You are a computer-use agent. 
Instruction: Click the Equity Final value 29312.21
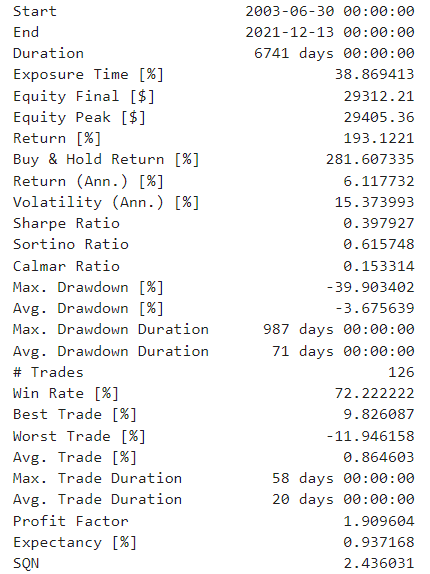(x=379, y=96)
